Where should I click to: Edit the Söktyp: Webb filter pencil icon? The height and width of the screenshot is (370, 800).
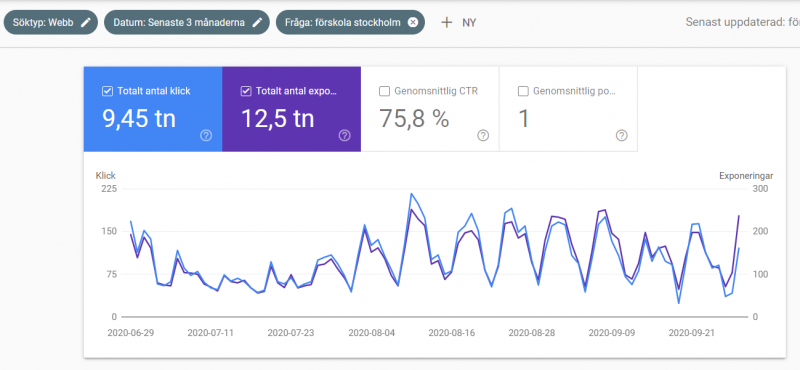(x=86, y=22)
